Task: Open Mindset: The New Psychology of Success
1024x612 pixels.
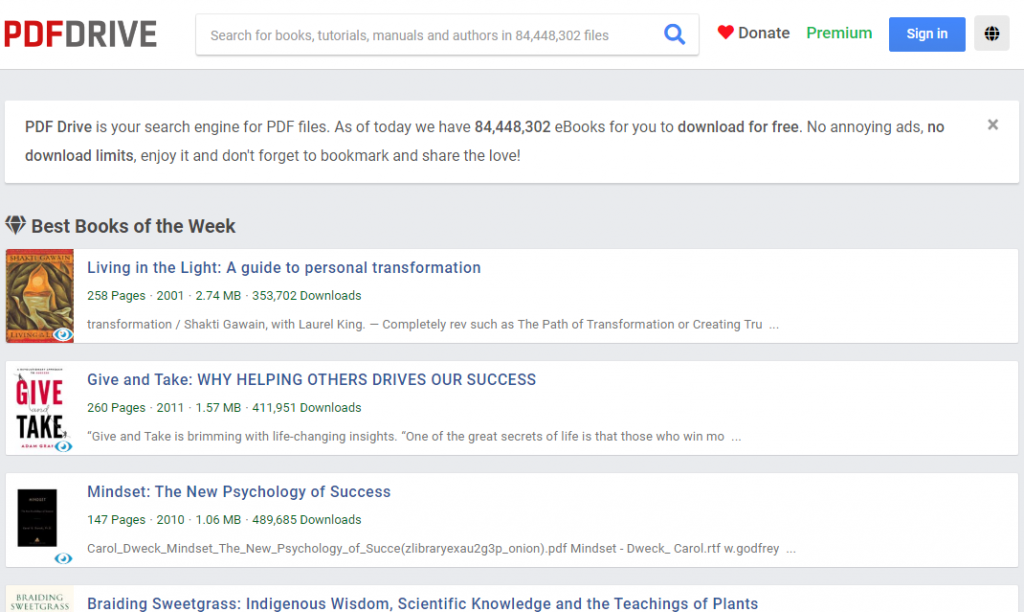Action: point(238,492)
